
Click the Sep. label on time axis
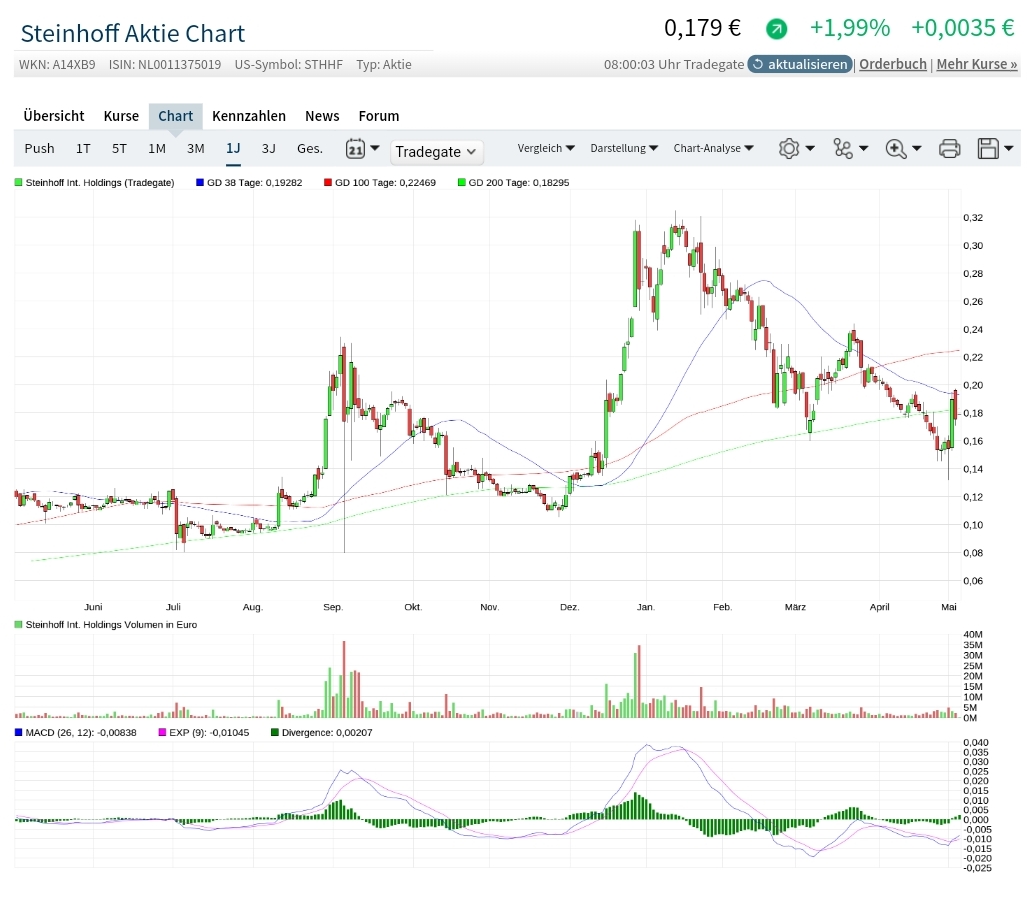click(x=333, y=607)
